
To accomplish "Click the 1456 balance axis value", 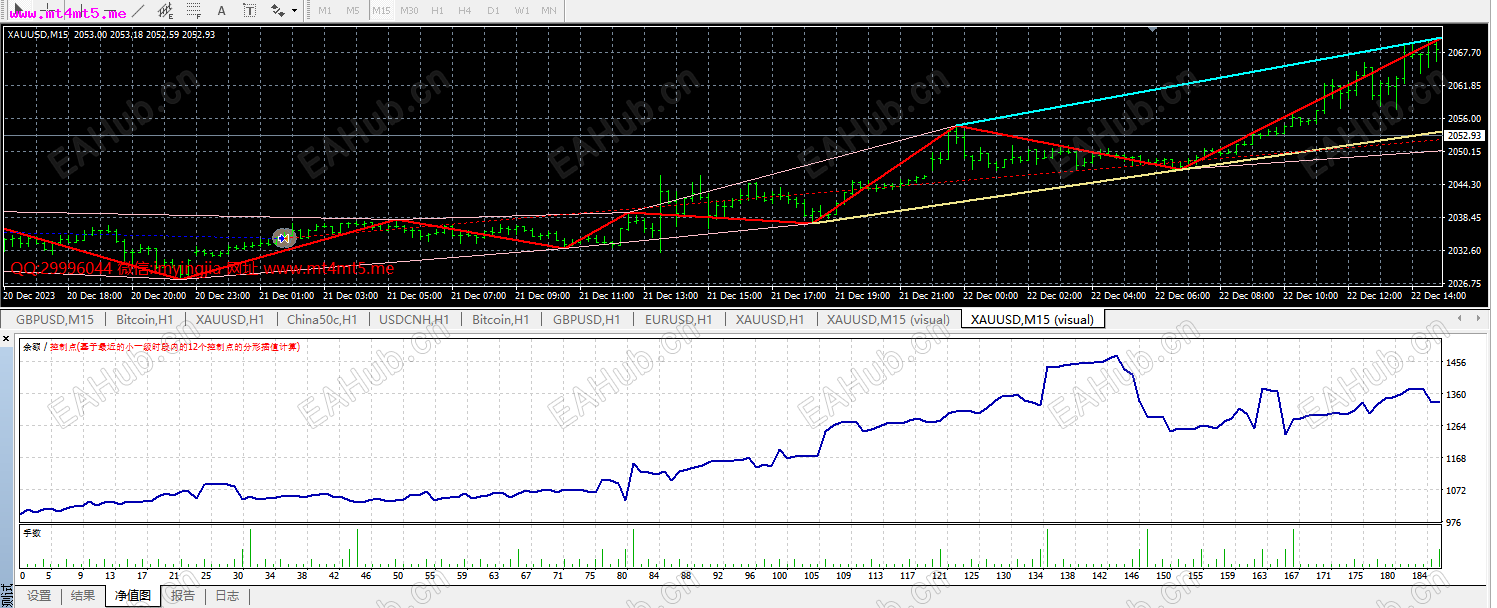I will [x=1458, y=363].
